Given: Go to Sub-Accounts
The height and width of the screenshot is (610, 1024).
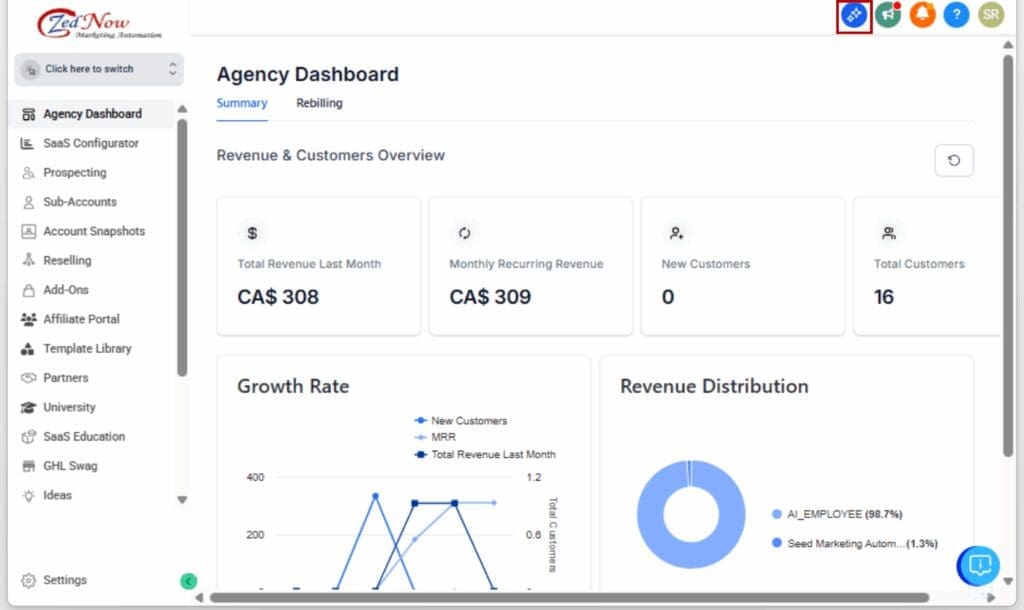Looking at the screenshot, I should 80,202.
